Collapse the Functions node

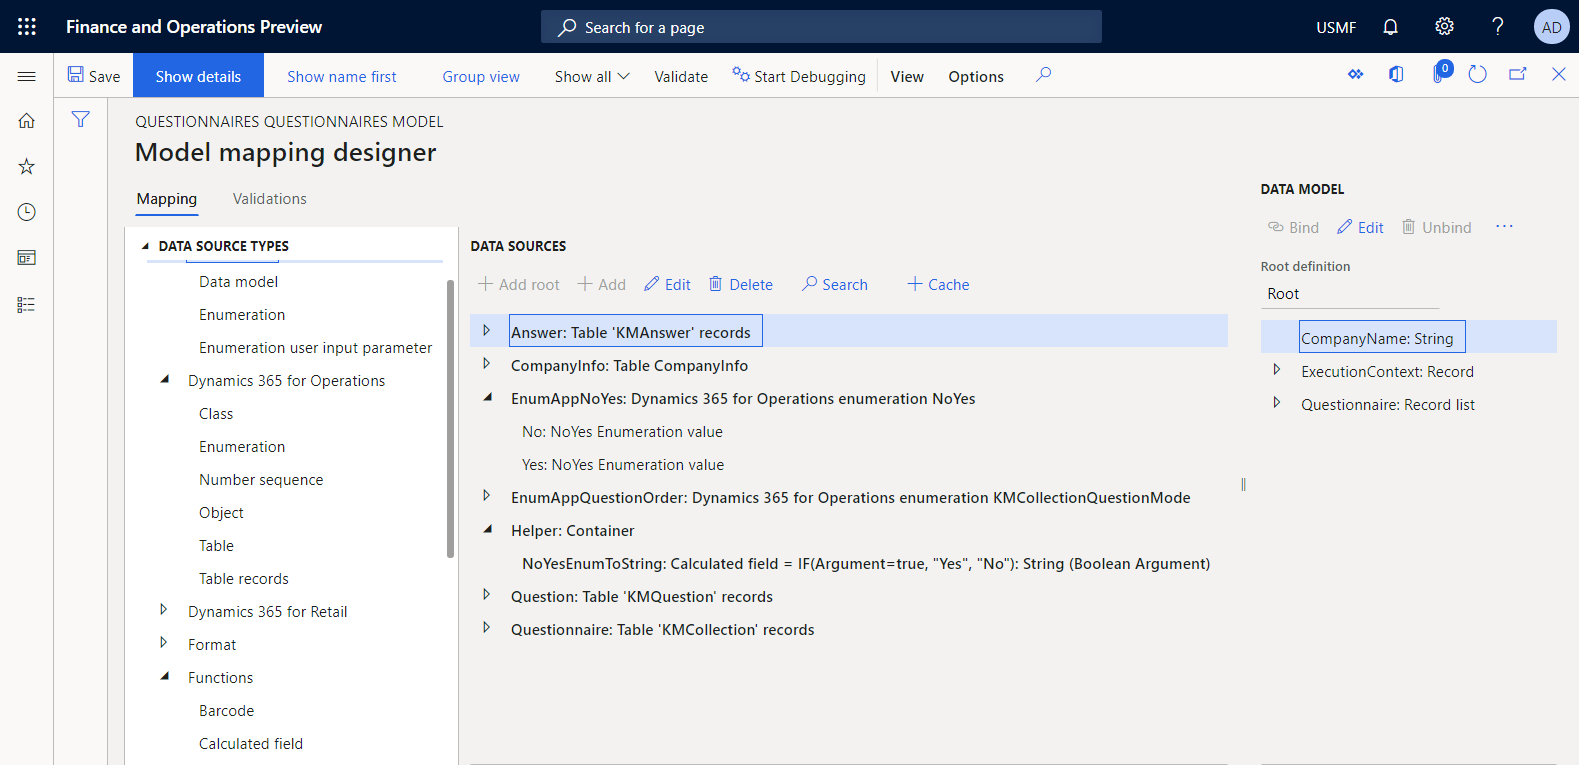pos(165,677)
